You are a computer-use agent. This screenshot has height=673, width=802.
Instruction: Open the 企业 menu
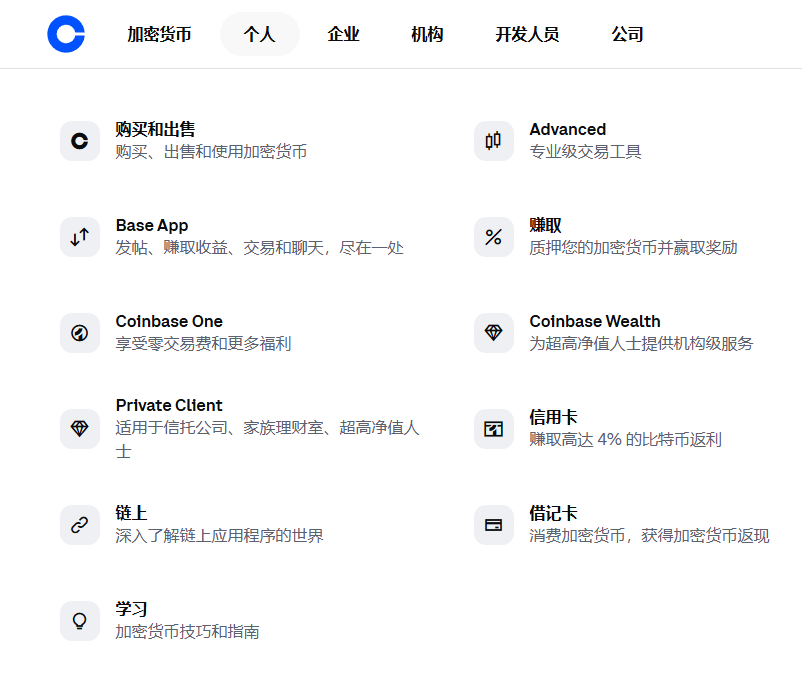coord(343,34)
